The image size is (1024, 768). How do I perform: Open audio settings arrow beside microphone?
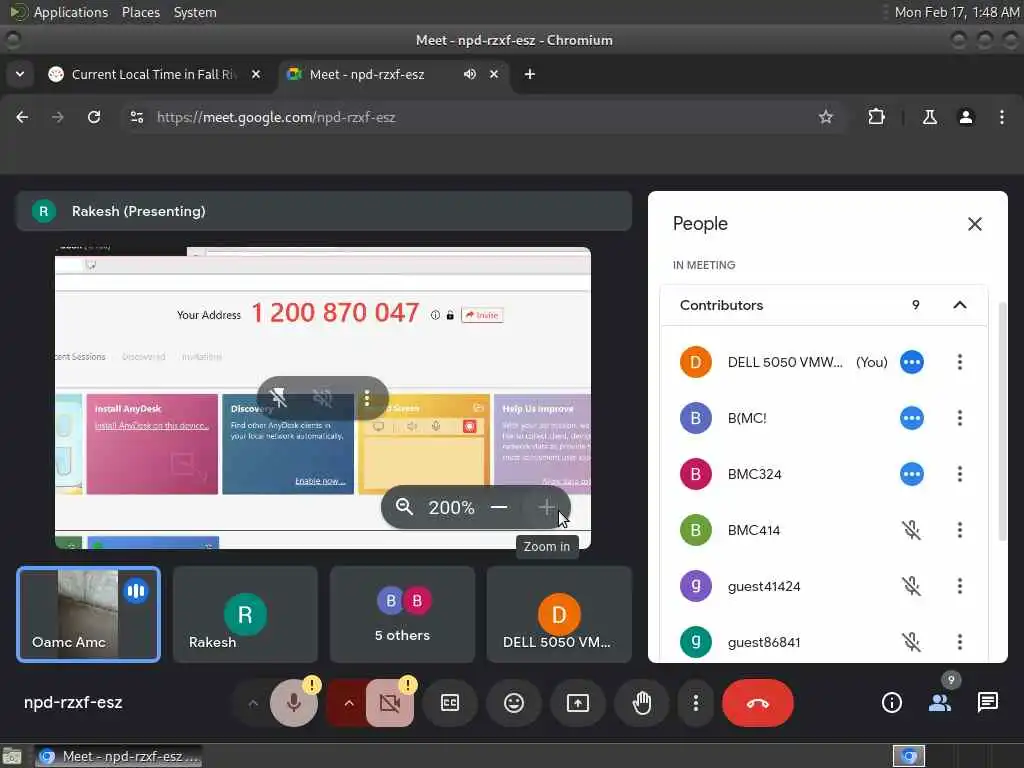[253, 703]
